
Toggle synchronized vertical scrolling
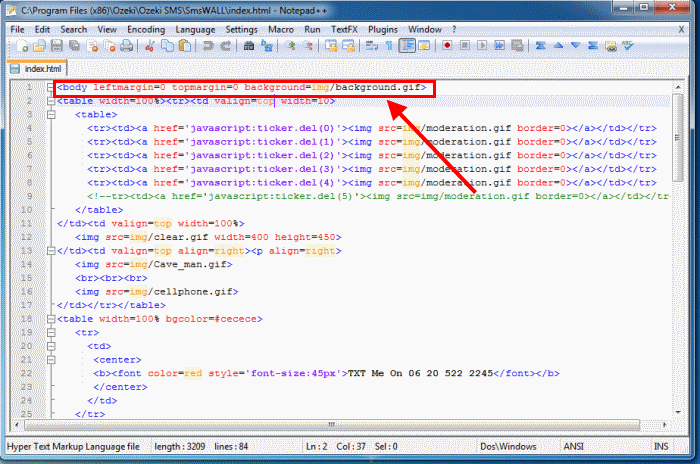[x=331, y=46]
